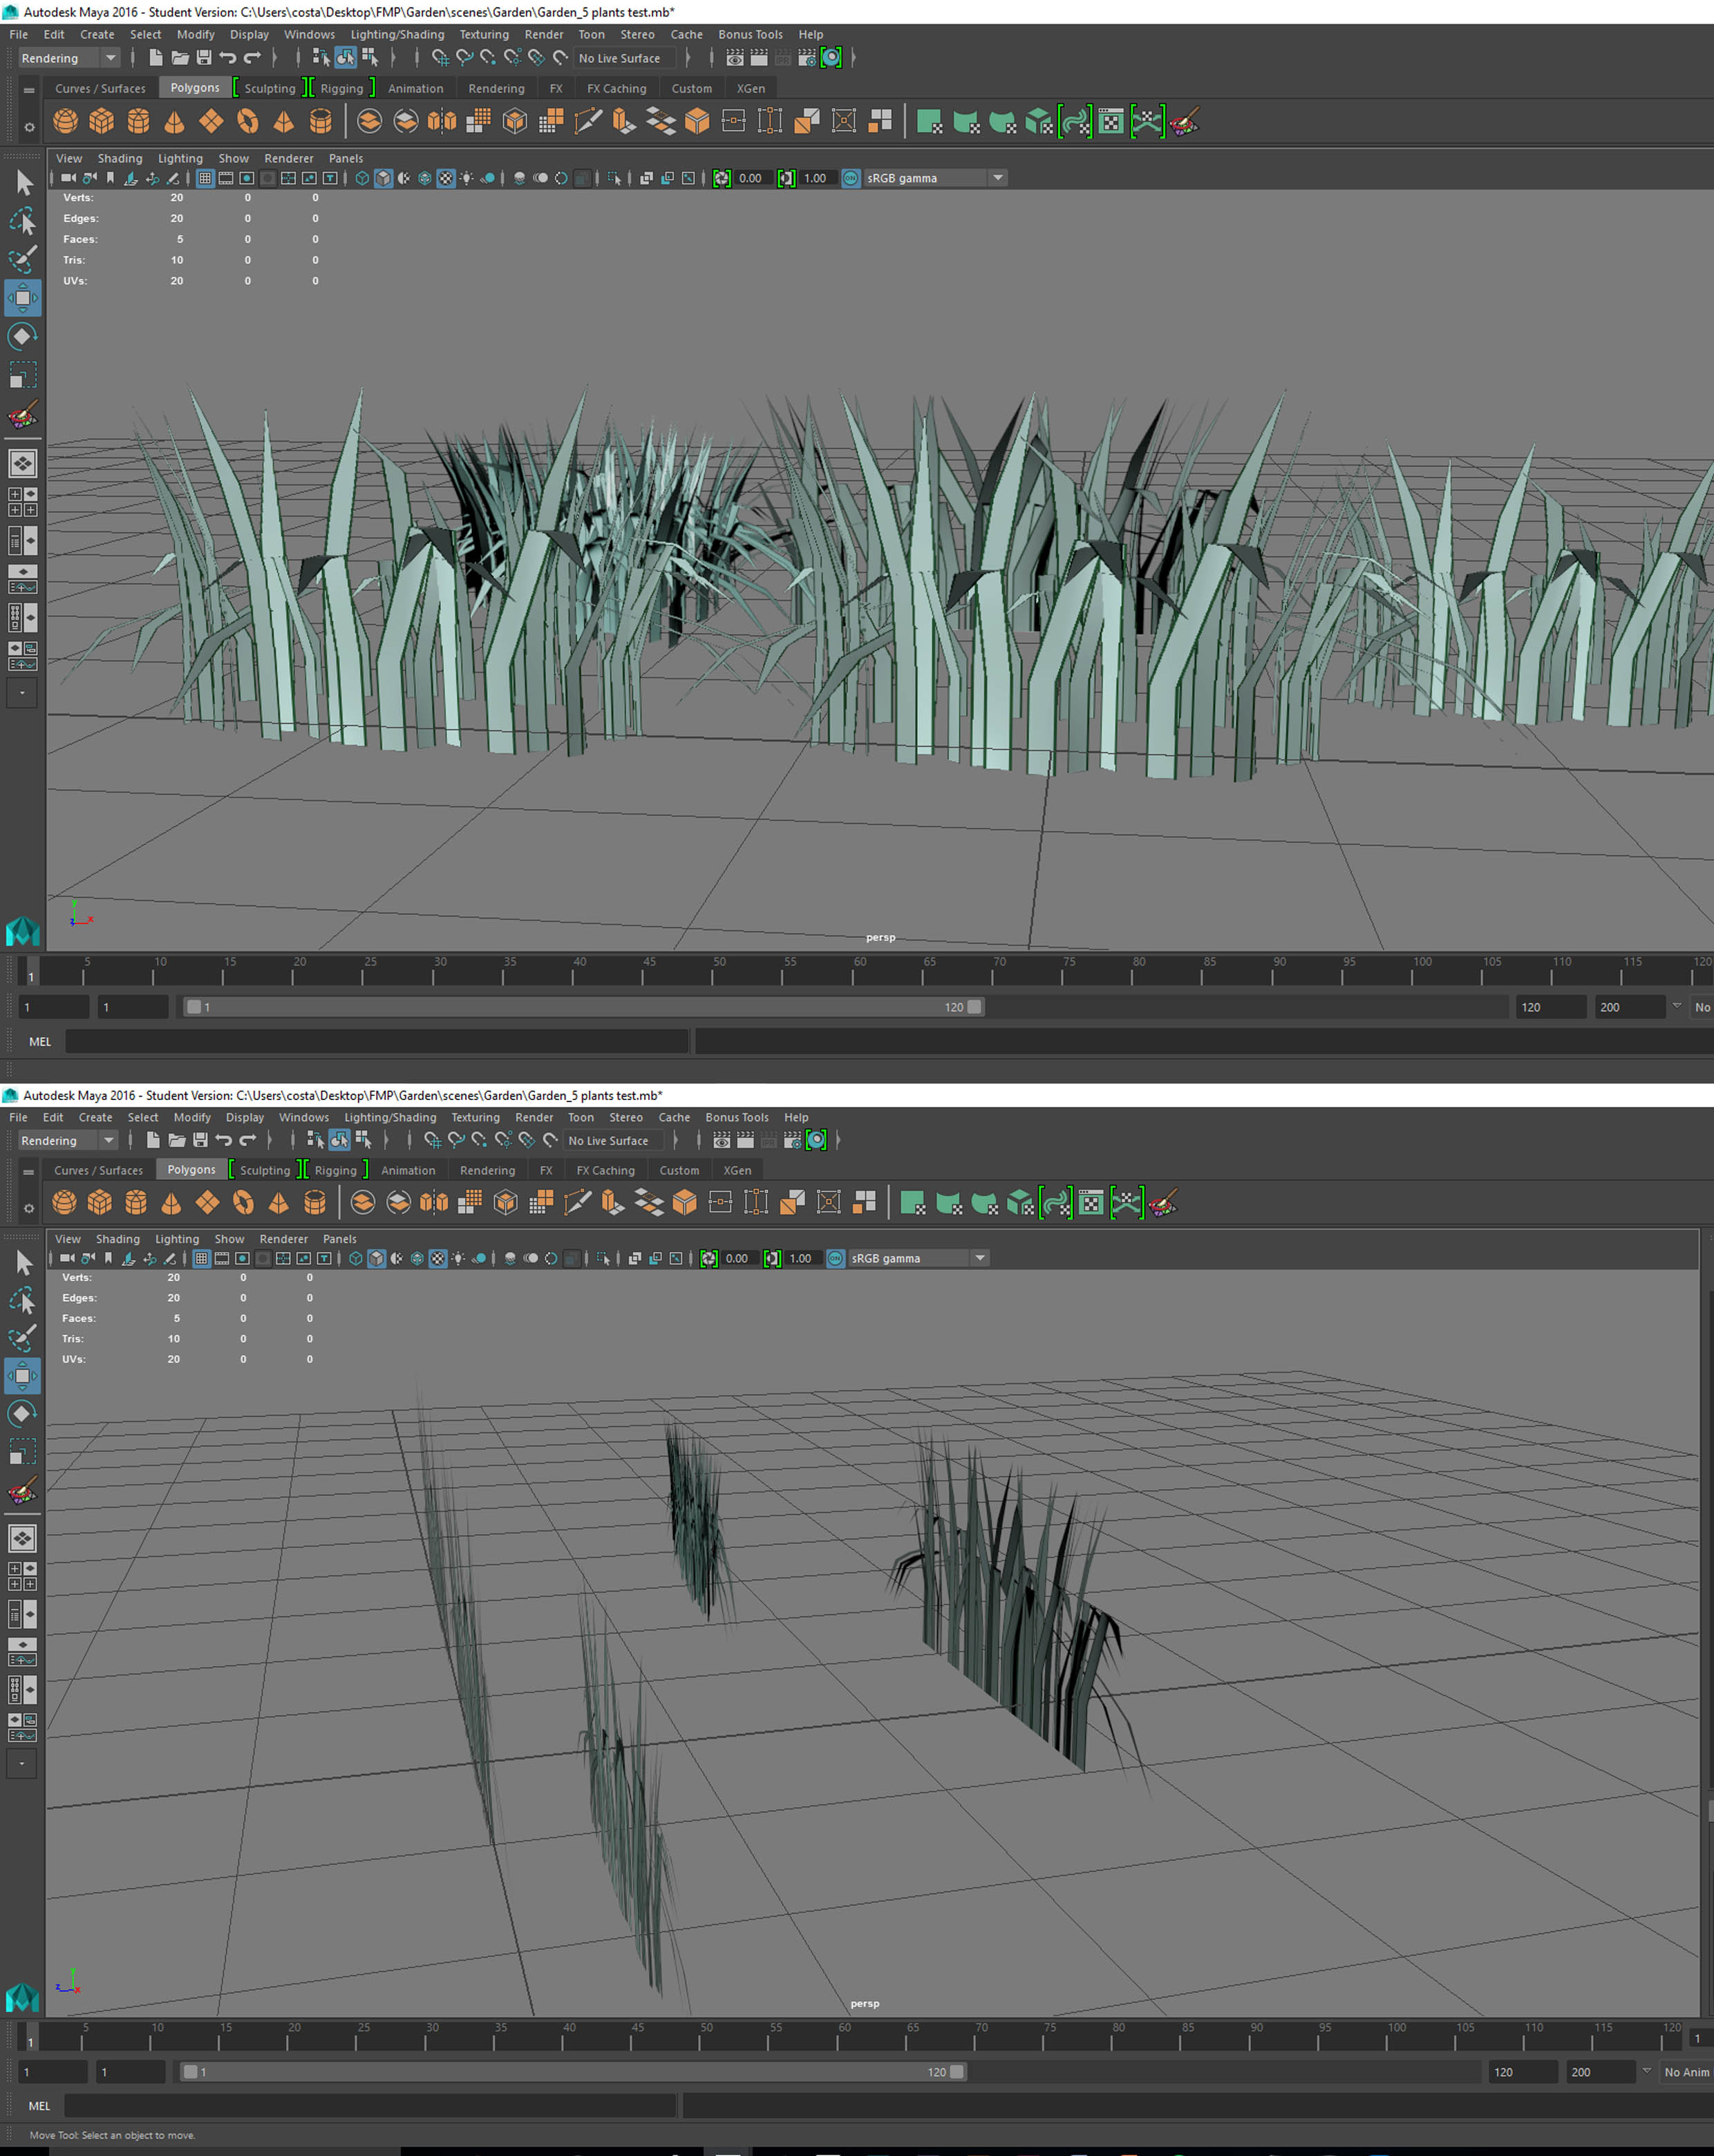This screenshot has width=1714, height=2156.
Task: Click polygon sphere icon in upper window shelf
Action: click(x=66, y=122)
